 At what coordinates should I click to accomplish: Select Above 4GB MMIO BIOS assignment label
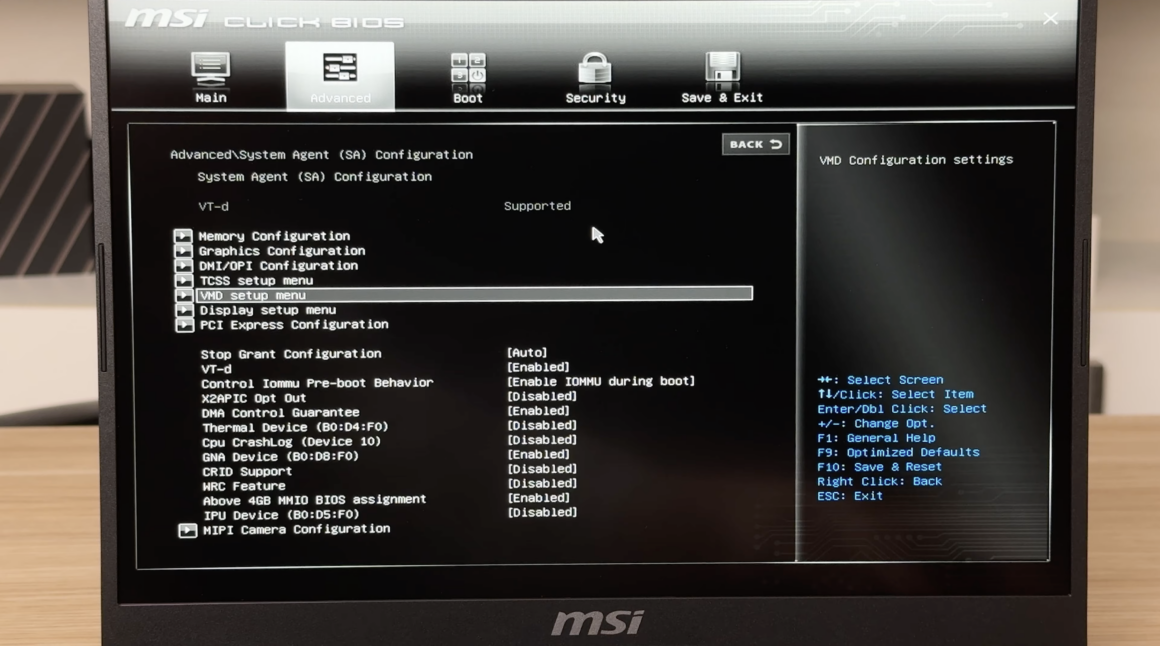click(314, 500)
